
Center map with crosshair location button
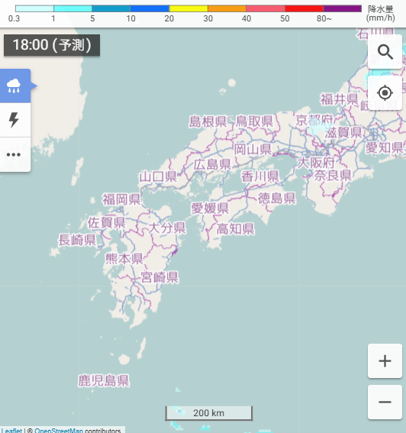[x=385, y=93]
